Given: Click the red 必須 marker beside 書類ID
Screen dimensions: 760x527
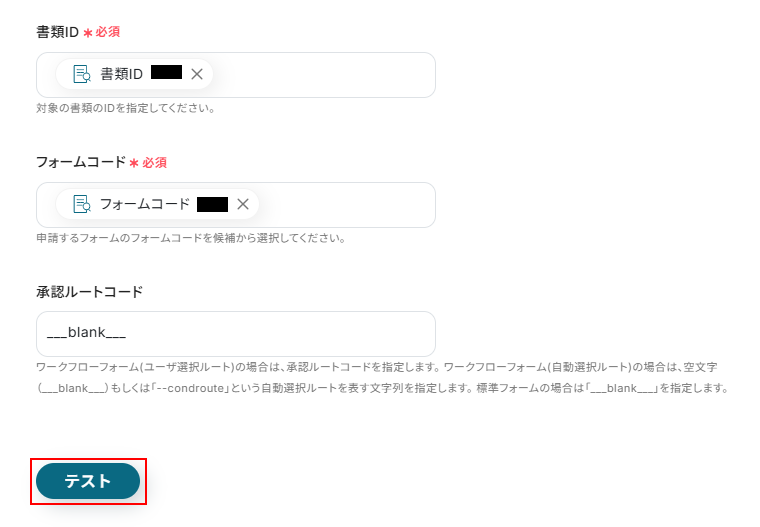Looking at the screenshot, I should pyautogui.click(x=107, y=32).
